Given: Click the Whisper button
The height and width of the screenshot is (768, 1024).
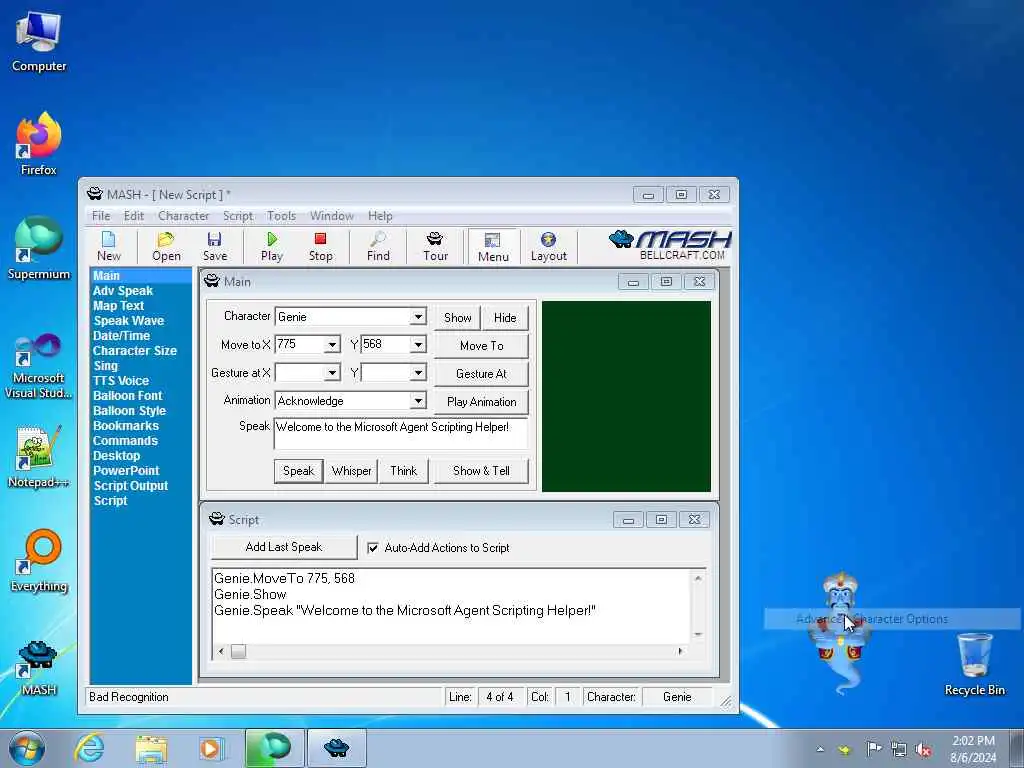Looking at the screenshot, I should pyautogui.click(x=351, y=471).
